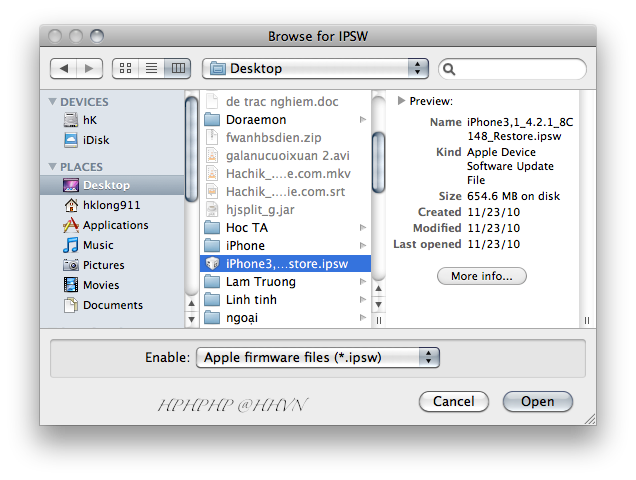Switch to icon view mode

point(125,68)
